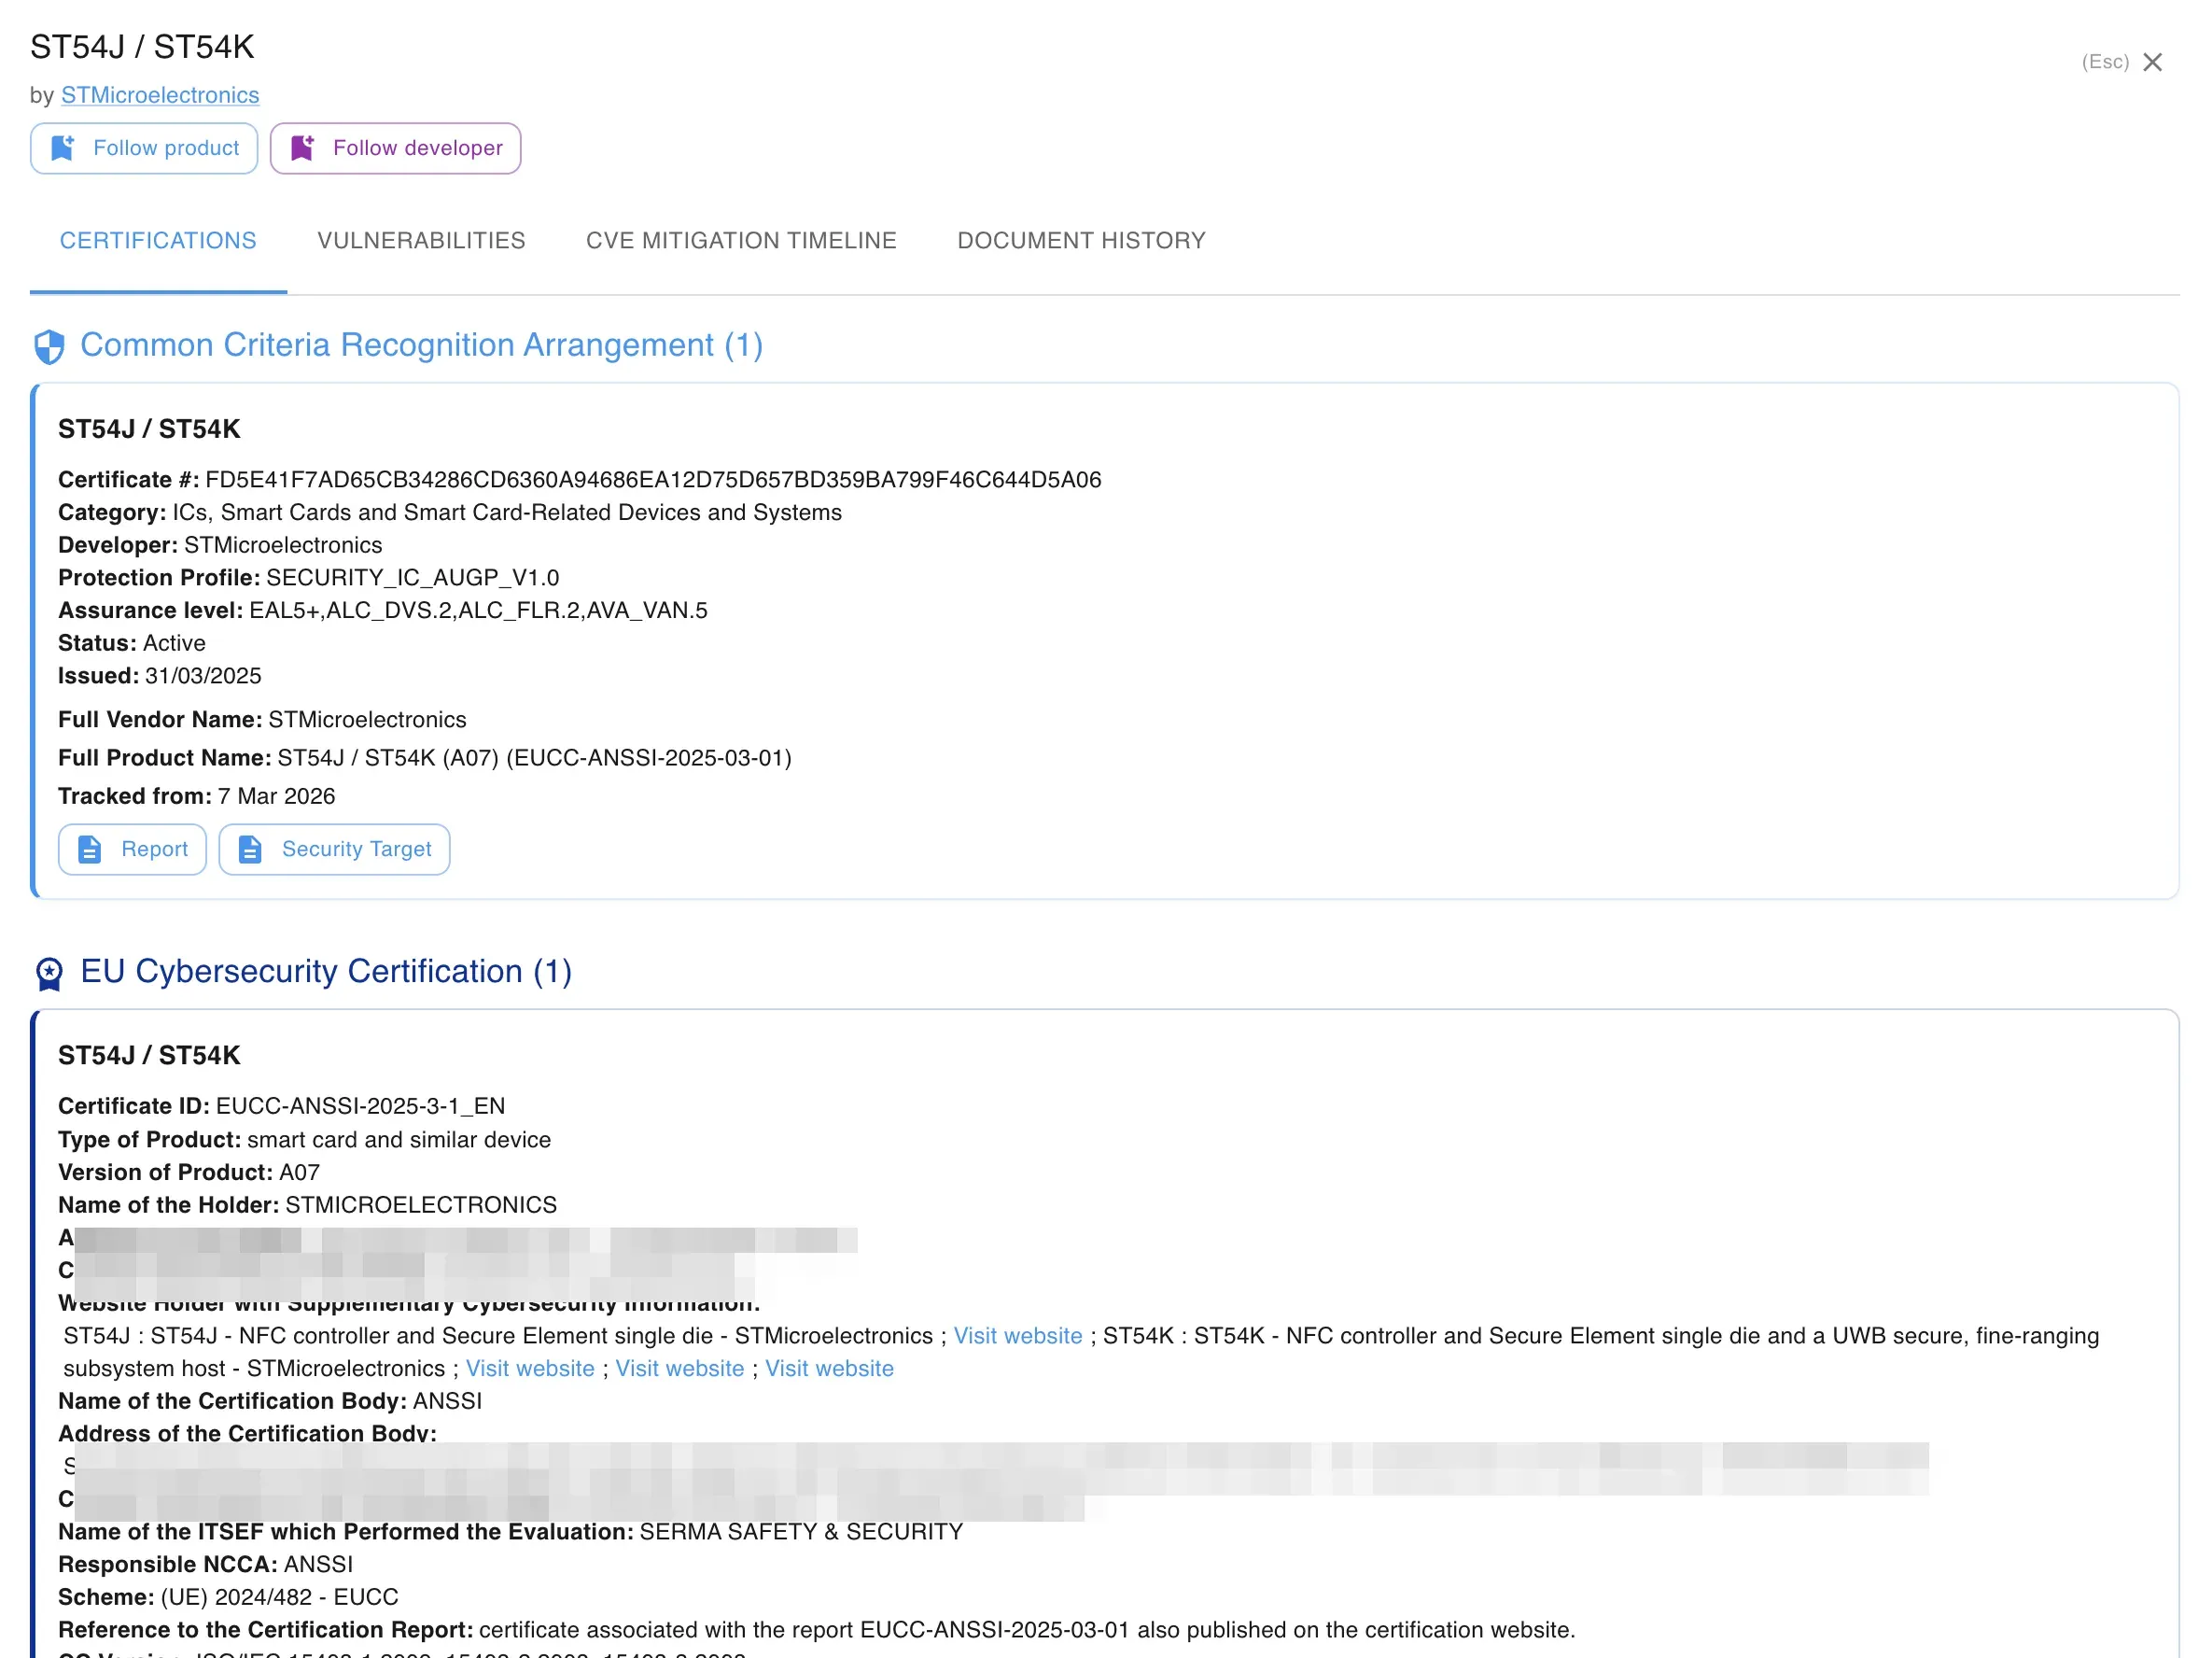Click last Visit website link

point(829,1368)
